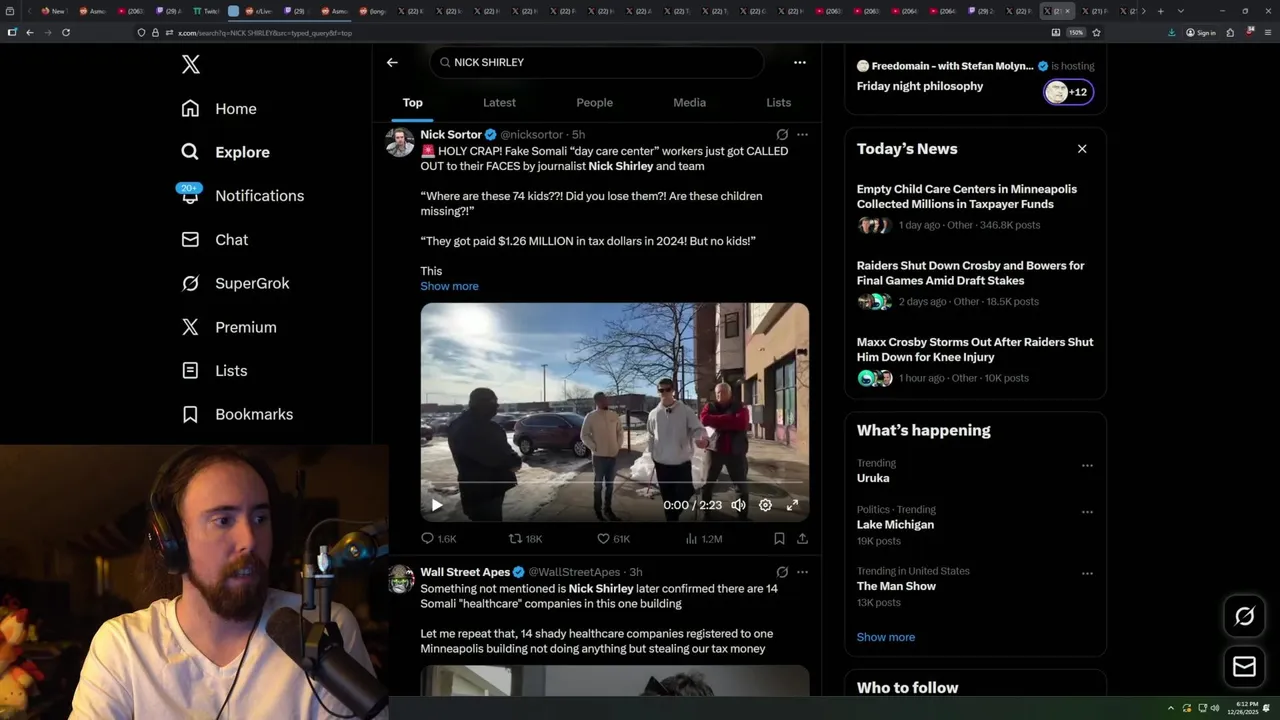
Task: Bookmark this page with the star icon
Action: 1096,32
